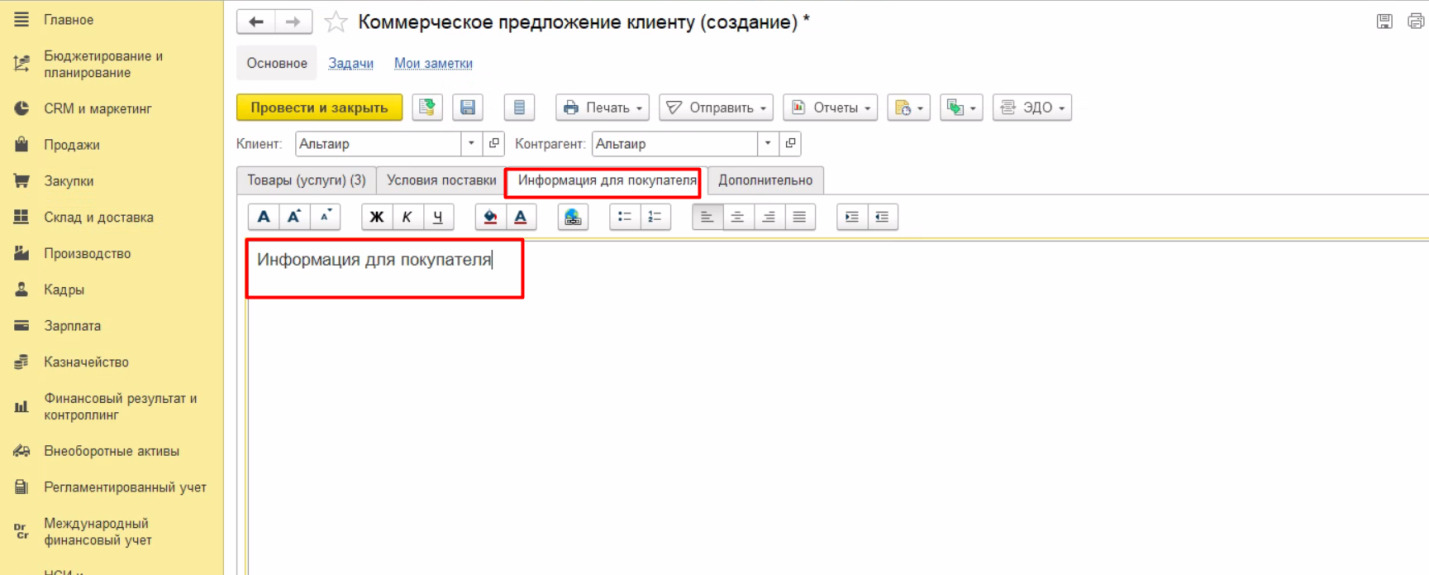The image size is (1429, 575).
Task: Click Провести и закрыть button
Action: pyautogui.click(x=319, y=108)
